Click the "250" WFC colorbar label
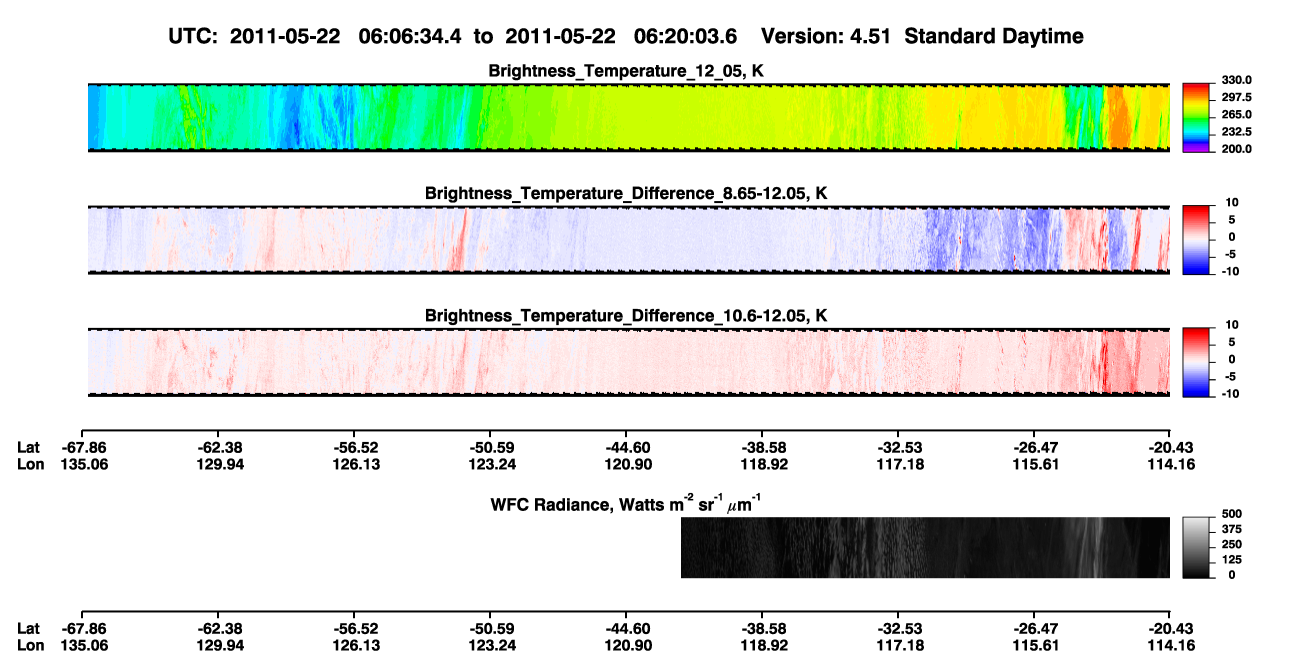This screenshot has width=1300, height=667. click(x=1233, y=545)
